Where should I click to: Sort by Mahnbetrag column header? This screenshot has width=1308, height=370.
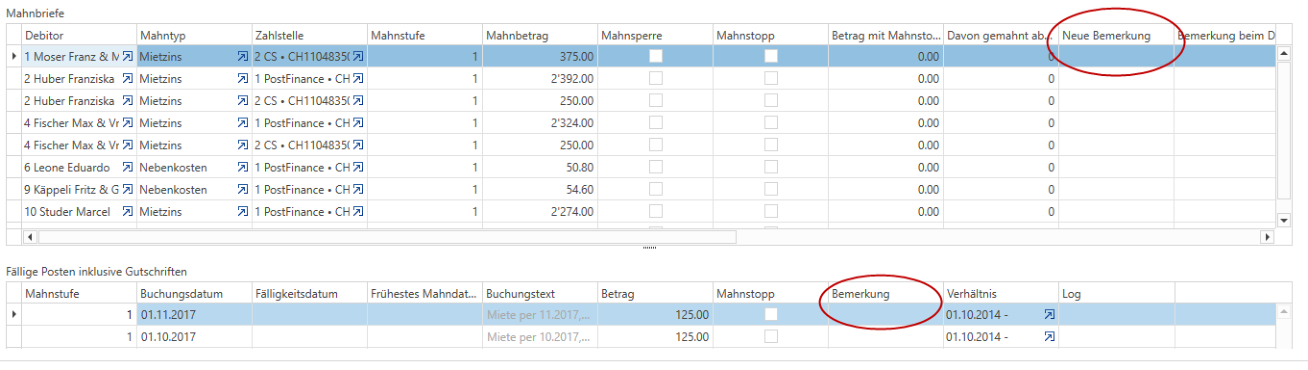click(x=540, y=36)
